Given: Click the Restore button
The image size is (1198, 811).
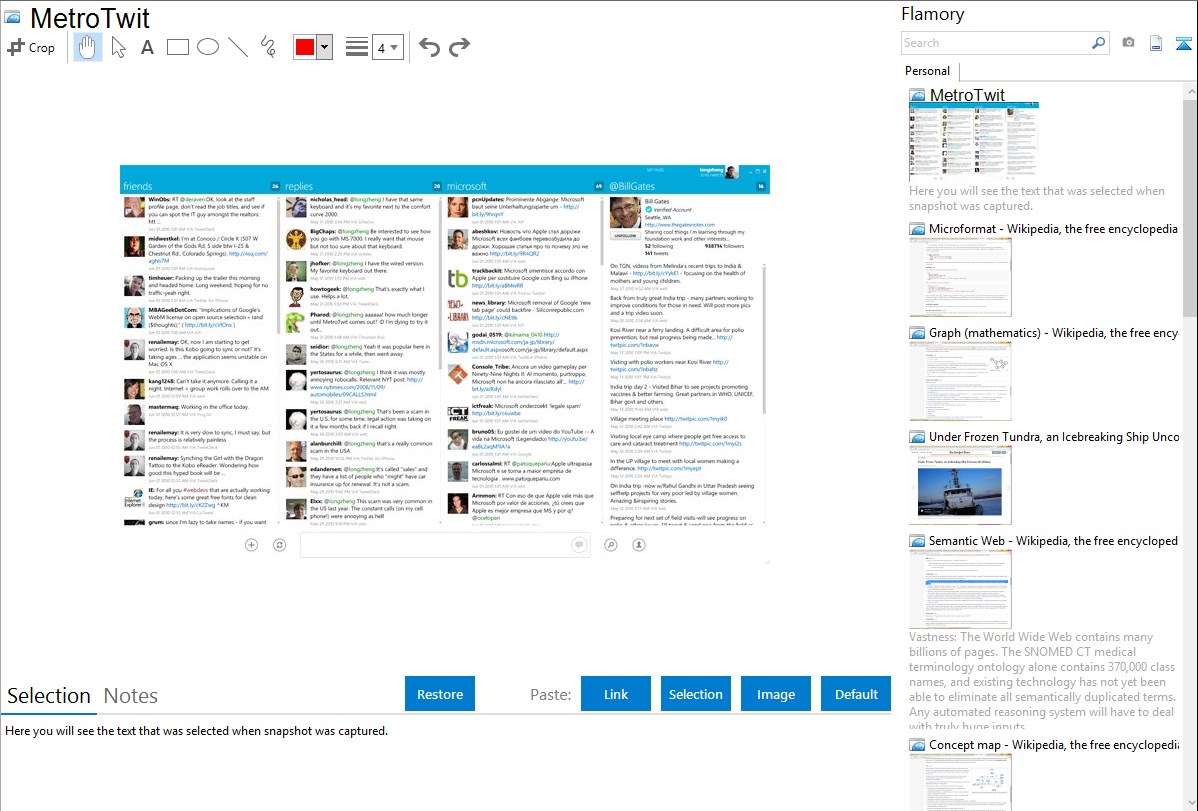Looking at the screenshot, I should tap(440, 694).
